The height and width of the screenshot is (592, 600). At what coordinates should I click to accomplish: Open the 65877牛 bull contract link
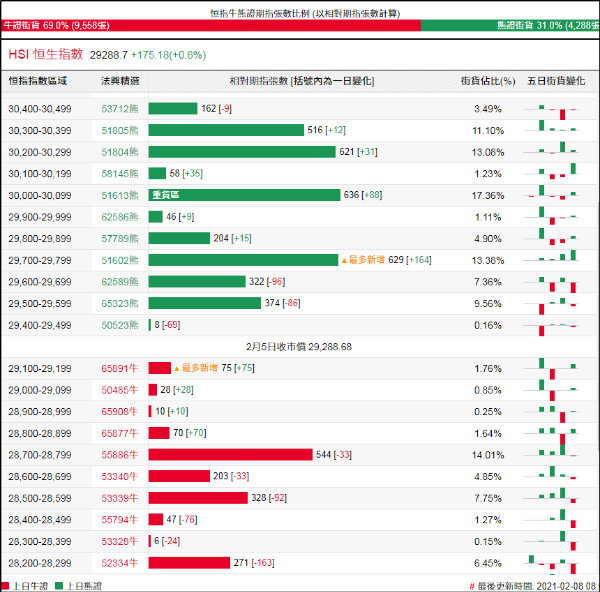coord(120,433)
